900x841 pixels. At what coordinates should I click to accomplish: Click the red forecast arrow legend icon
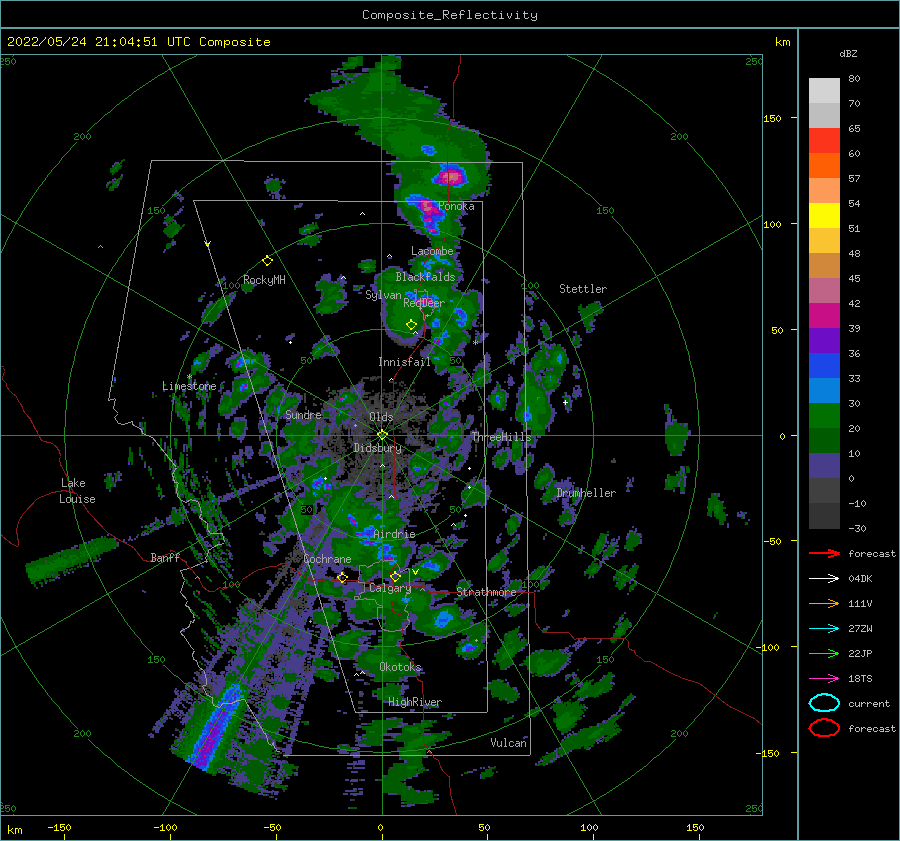(824, 553)
